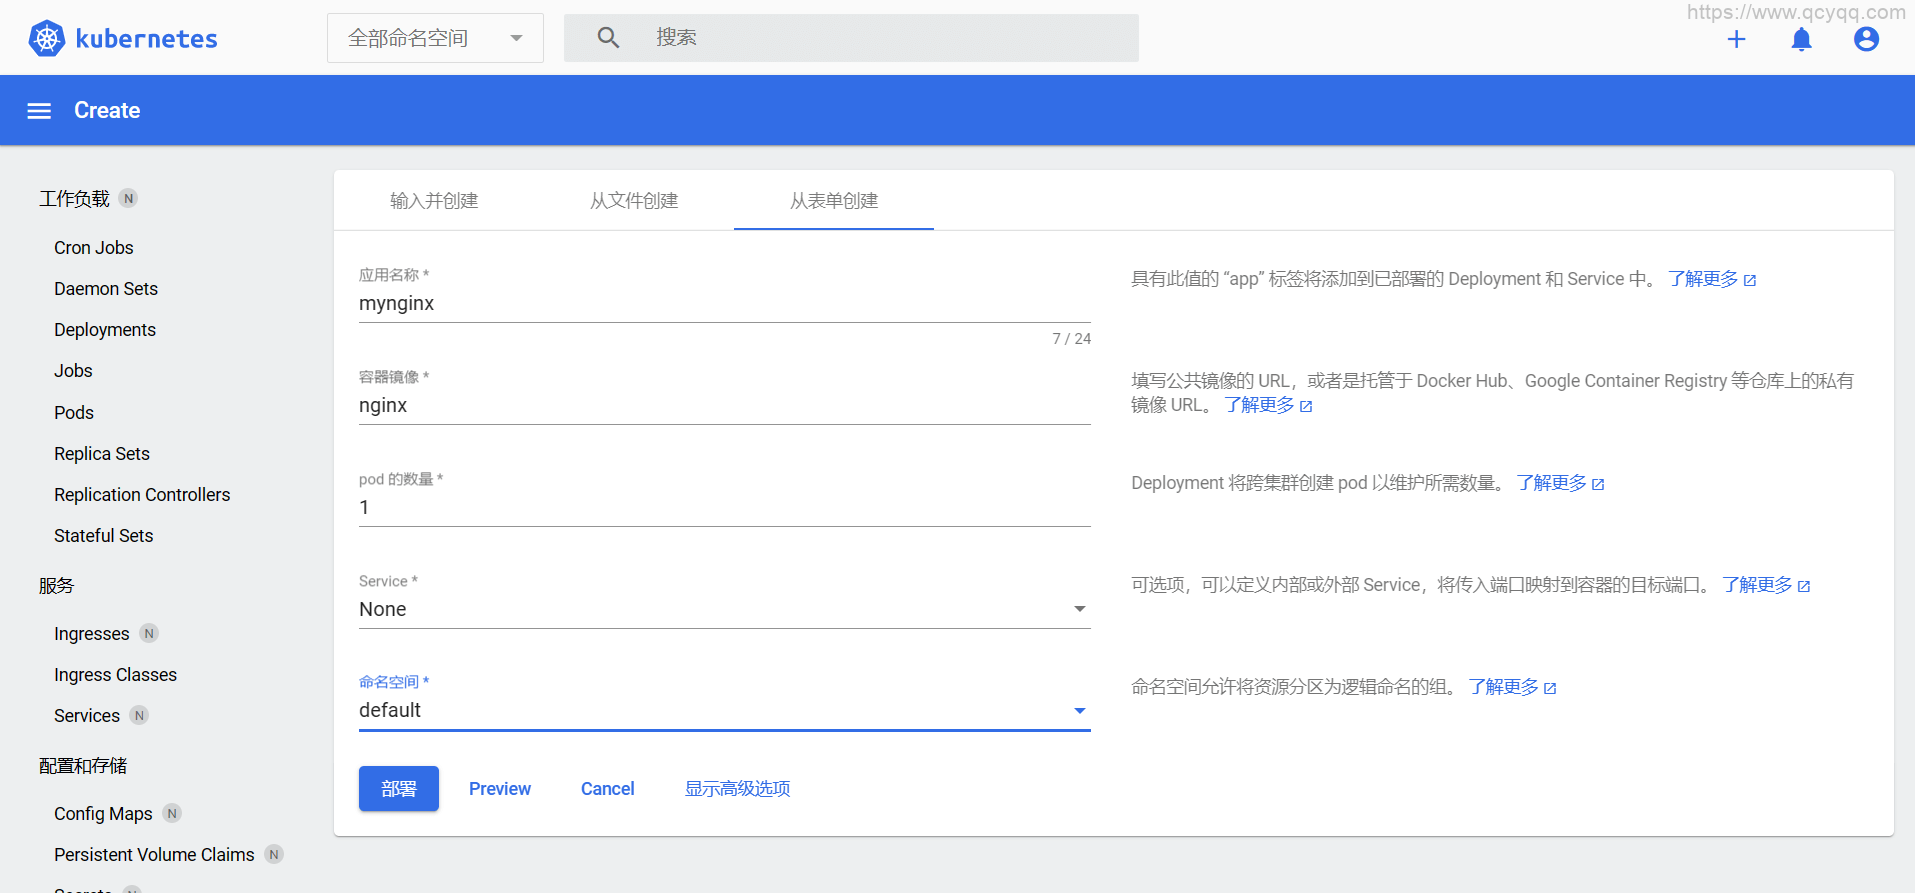Image resolution: width=1915 pixels, height=893 pixels.
Task: Open the notifications bell
Action: (x=1801, y=39)
